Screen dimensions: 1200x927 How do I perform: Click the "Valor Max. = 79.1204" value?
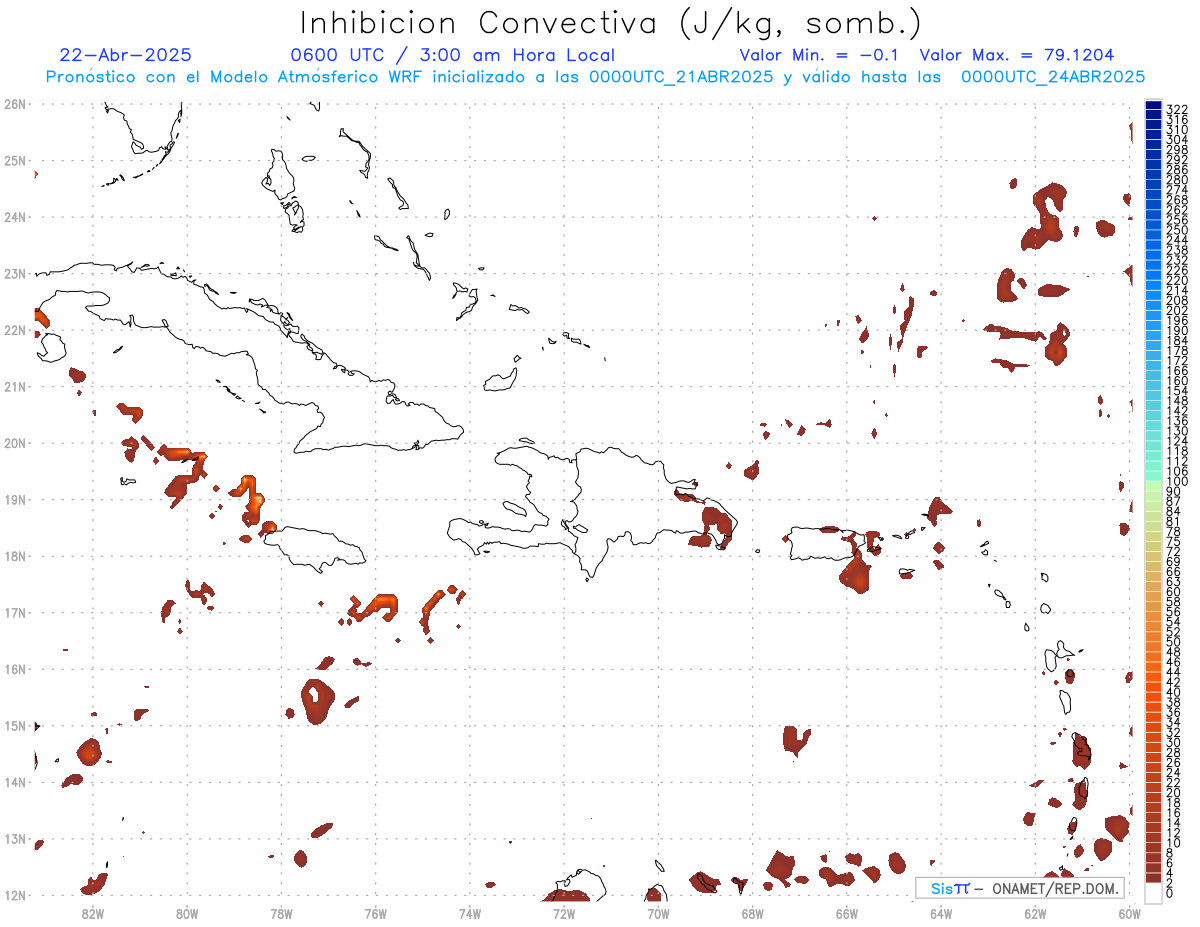[x=1017, y=55]
